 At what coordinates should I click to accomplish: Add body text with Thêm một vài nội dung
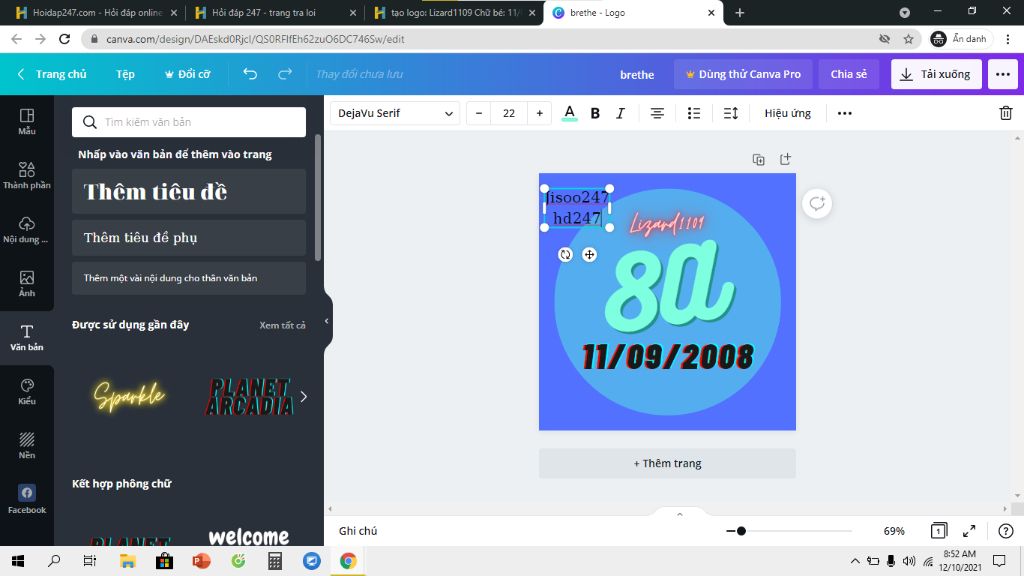189,278
